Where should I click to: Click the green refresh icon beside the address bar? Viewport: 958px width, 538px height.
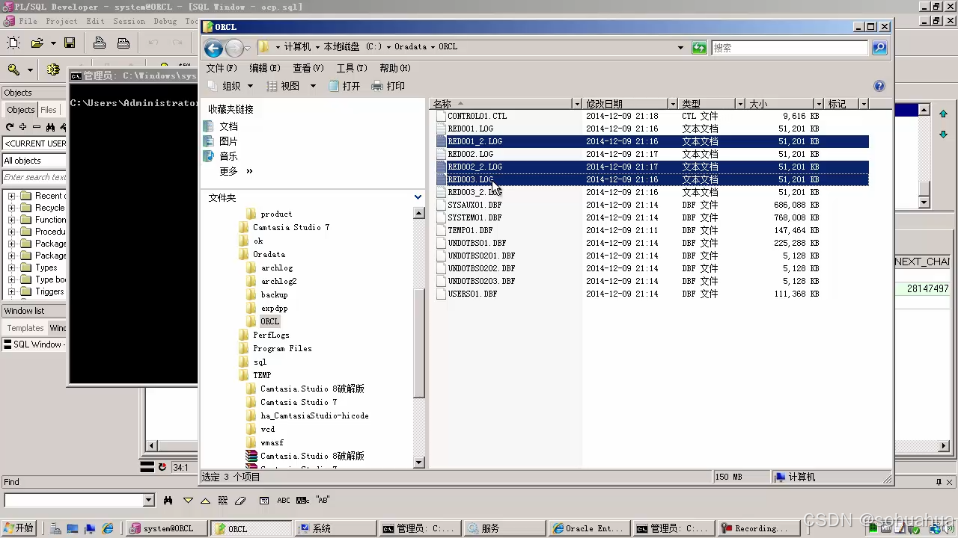coord(699,48)
